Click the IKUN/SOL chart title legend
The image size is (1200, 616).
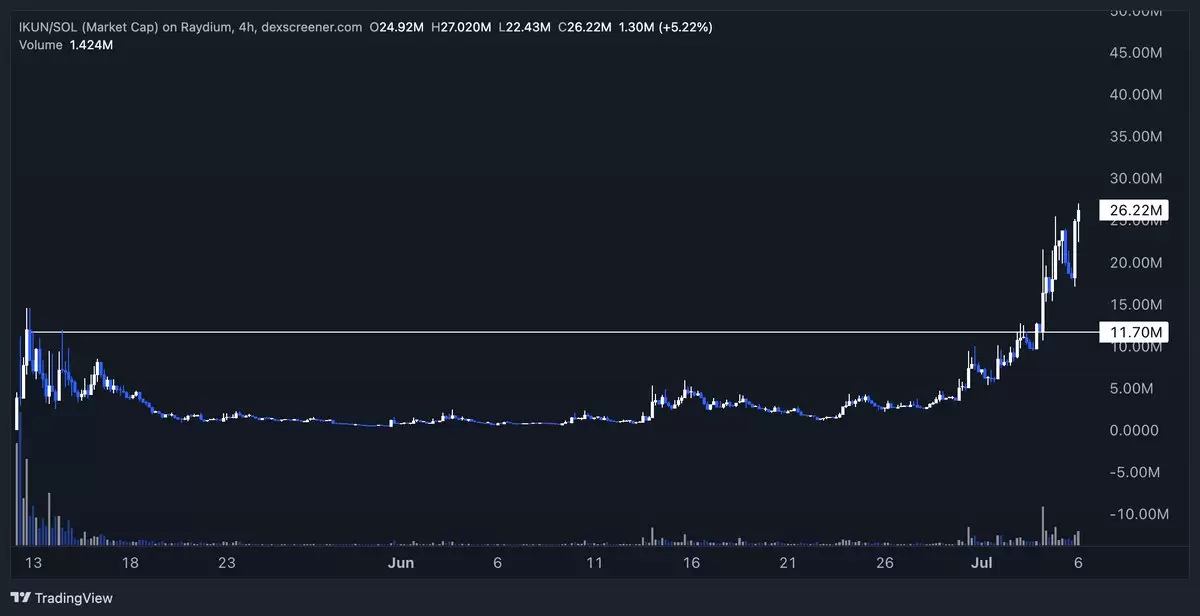pos(190,27)
